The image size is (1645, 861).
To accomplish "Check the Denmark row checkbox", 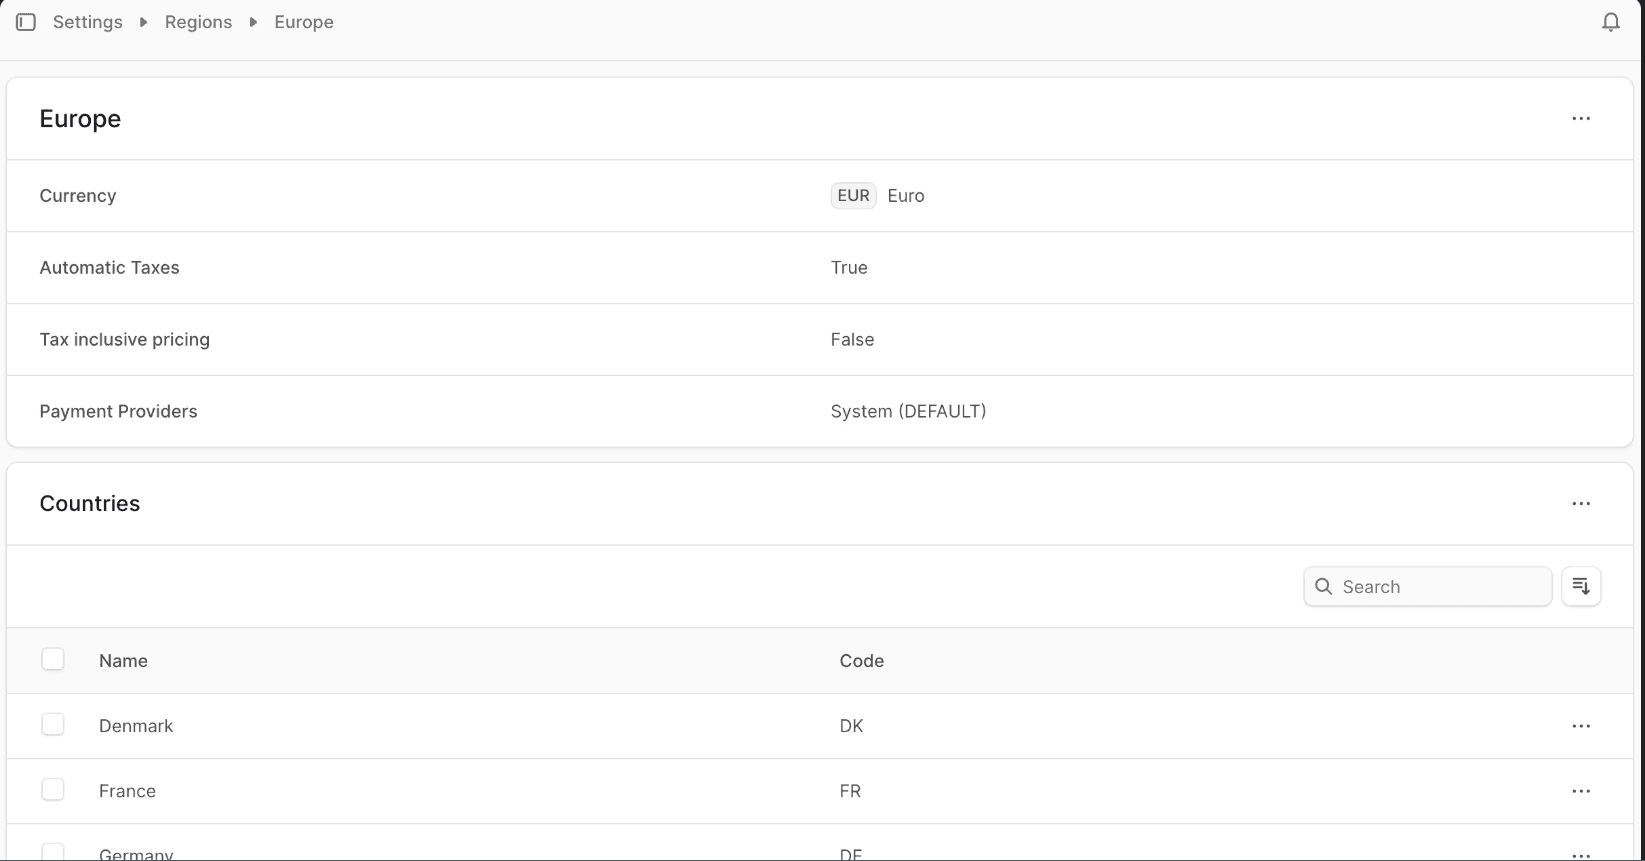I will [x=53, y=724].
